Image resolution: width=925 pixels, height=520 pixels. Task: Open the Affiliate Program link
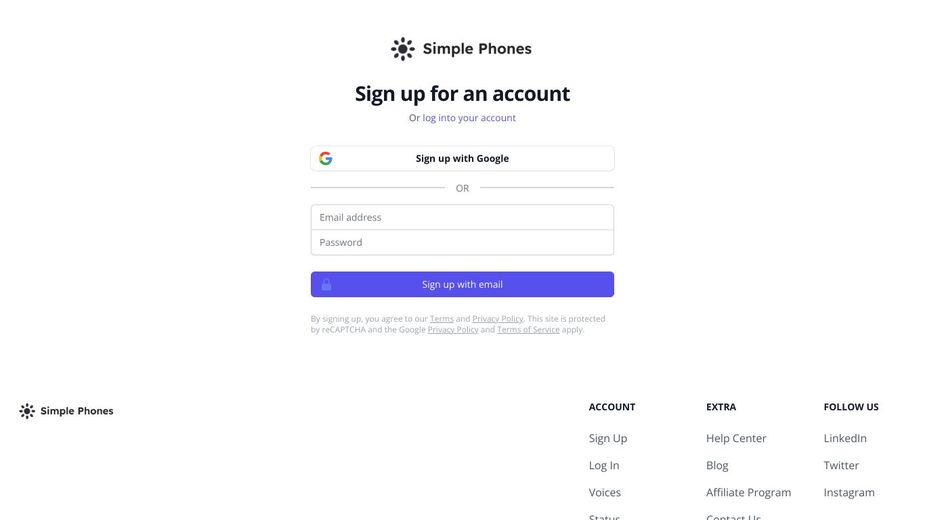[x=748, y=493]
